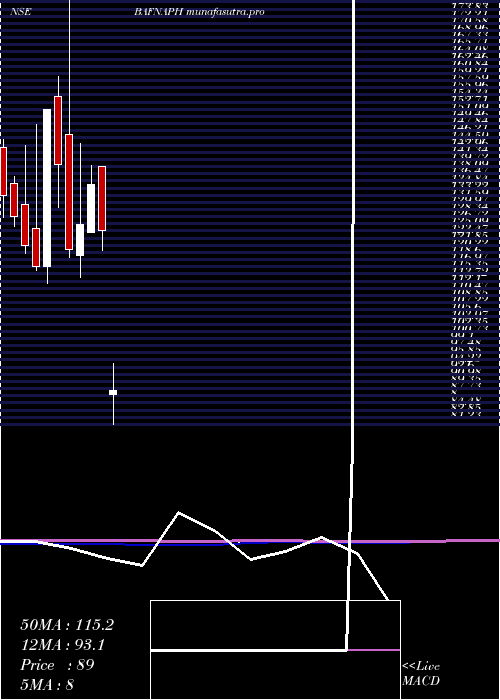Image resolution: width=500 pixels, height=700 pixels.
Task: Select the tallest white candlestick body
Action: [47, 188]
